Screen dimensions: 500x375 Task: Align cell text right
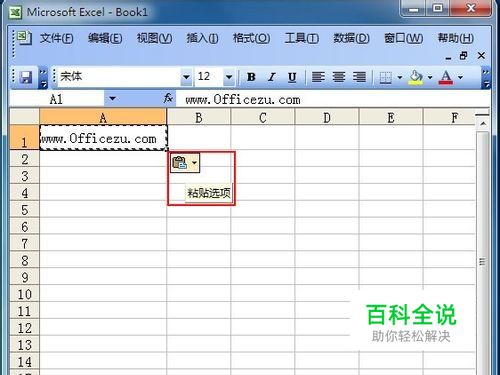click(359, 77)
